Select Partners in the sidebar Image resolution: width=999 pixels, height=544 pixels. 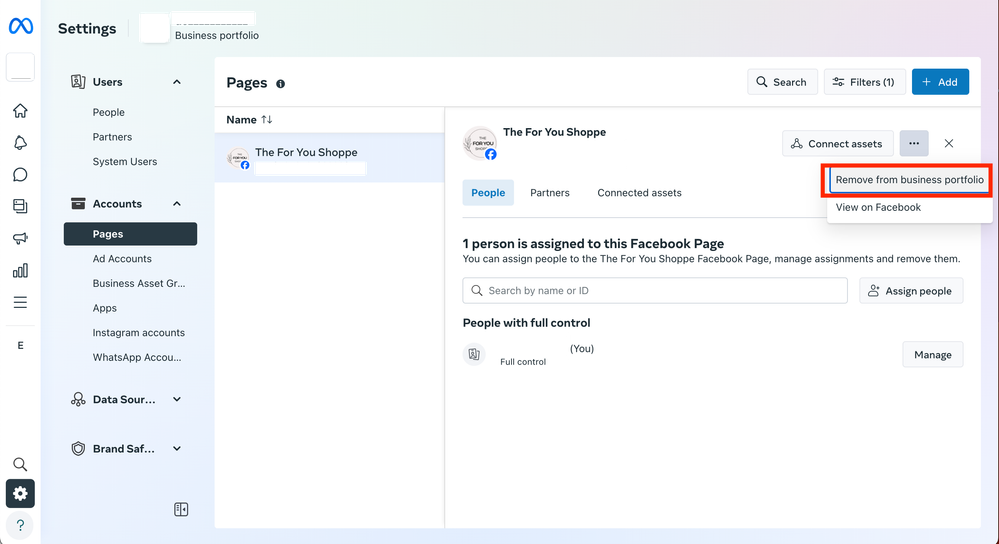(112, 137)
